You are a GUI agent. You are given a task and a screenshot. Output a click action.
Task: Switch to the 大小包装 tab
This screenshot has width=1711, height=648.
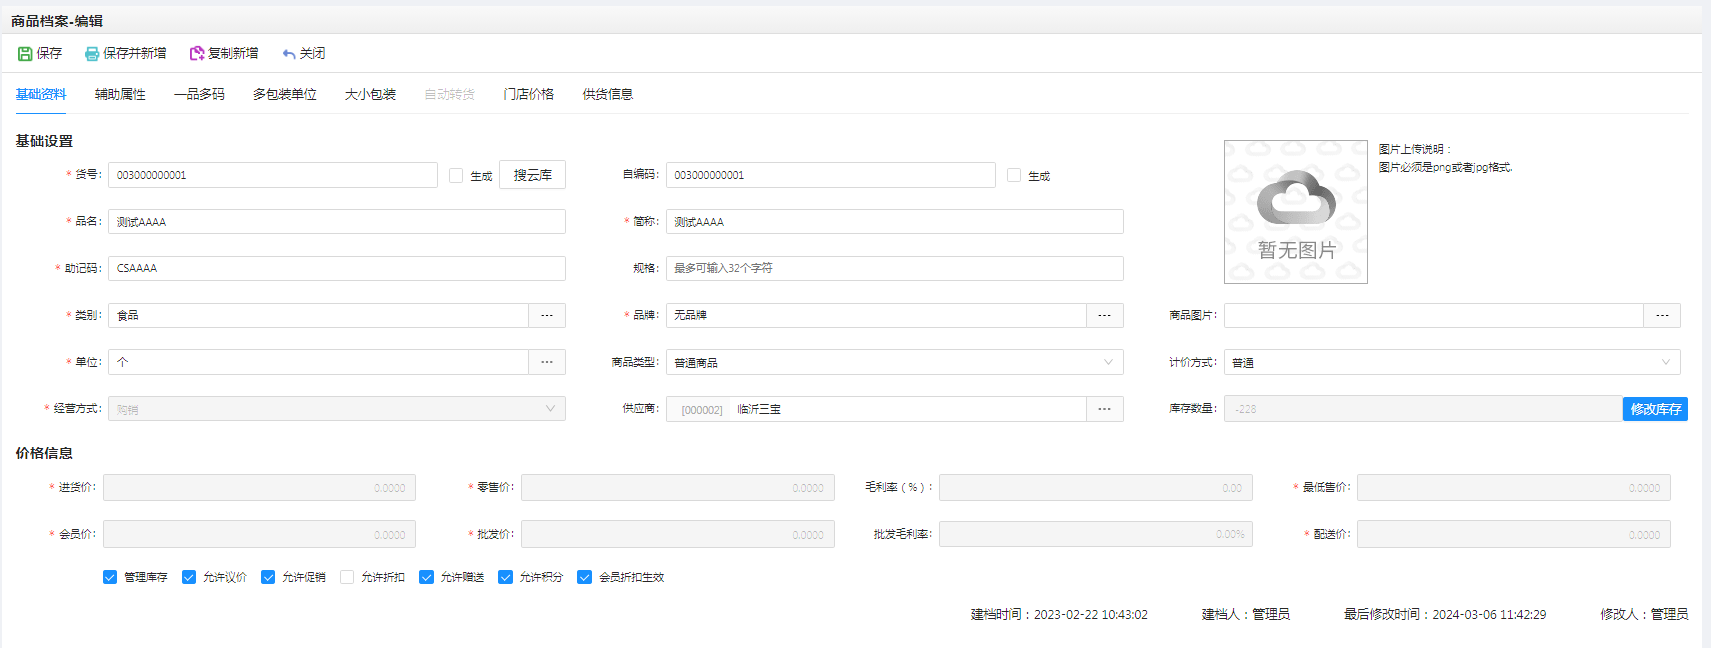click(370, 94)
